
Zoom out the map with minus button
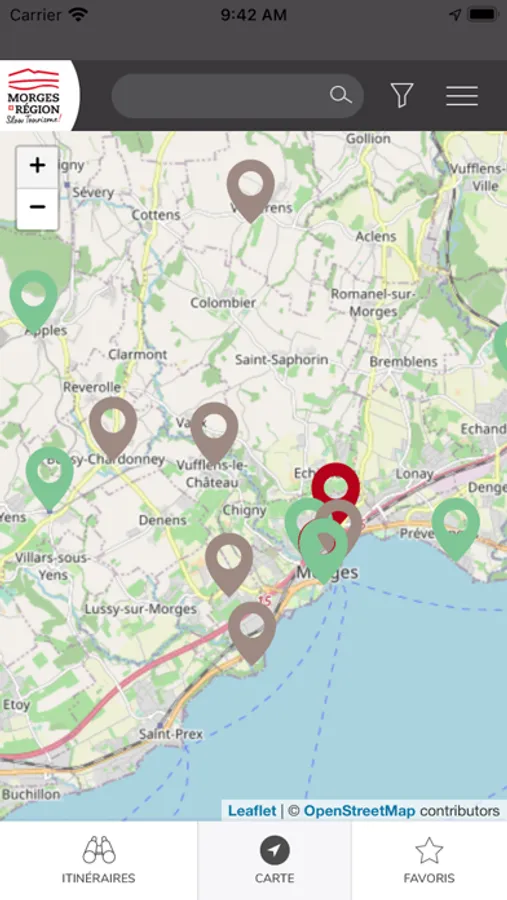coord(37,208)
